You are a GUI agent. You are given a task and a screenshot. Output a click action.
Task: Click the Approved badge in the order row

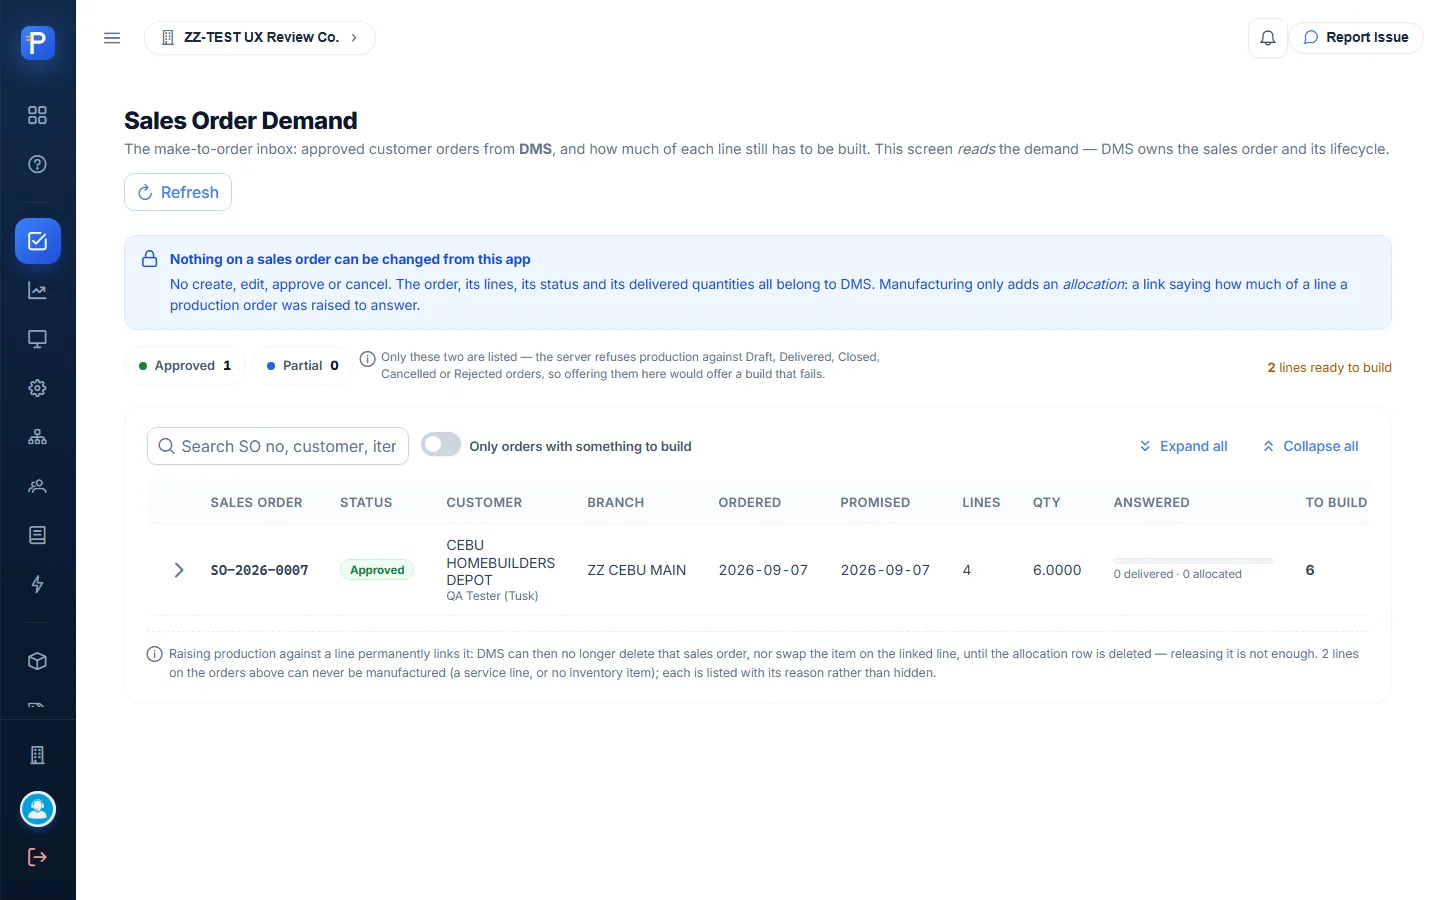pyautogui.click(x=377, y=570)
